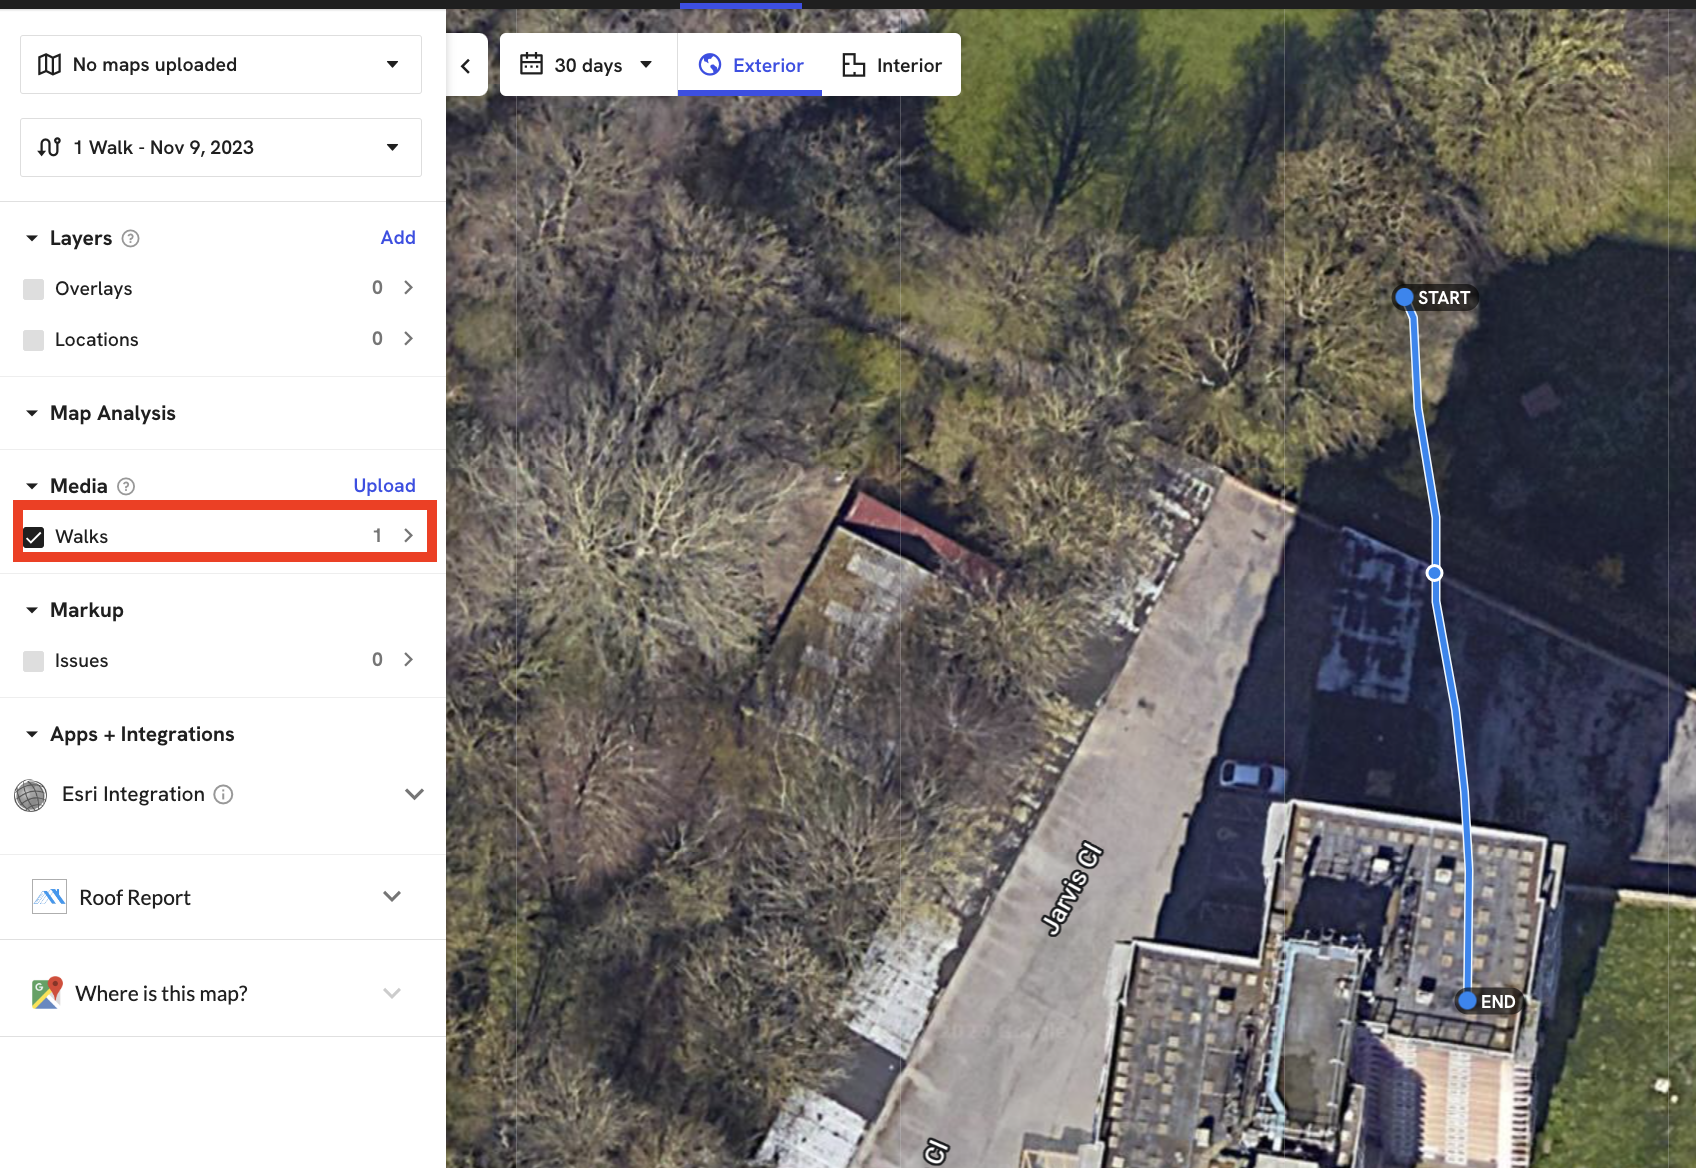The width and height of the screenshot is (1696, 1168).
Task: Collapse the Media section
Action: [32, 486]
